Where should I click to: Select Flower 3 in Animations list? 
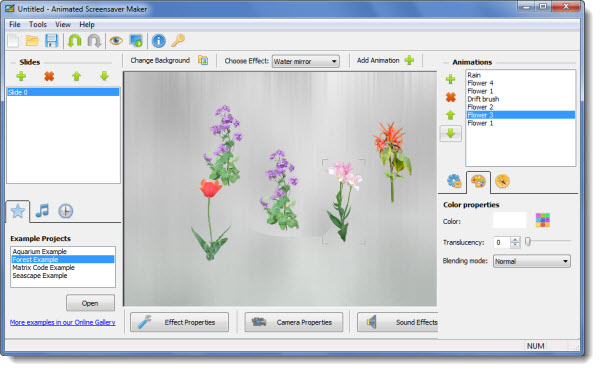pos(520,115)
